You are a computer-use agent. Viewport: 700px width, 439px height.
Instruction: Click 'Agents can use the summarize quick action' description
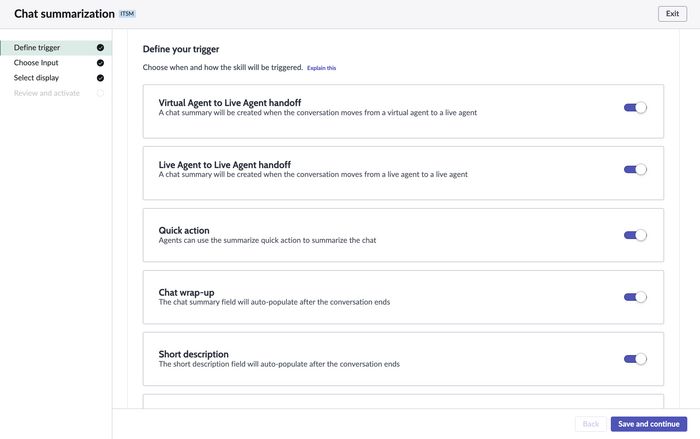click(x=267, y=240)
